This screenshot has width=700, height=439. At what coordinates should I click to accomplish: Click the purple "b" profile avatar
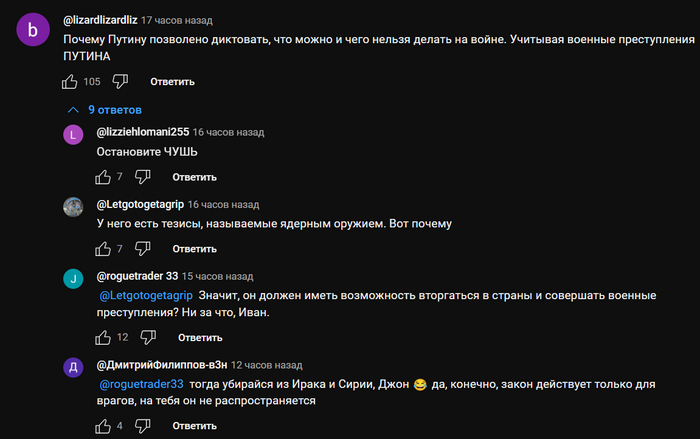33,30
